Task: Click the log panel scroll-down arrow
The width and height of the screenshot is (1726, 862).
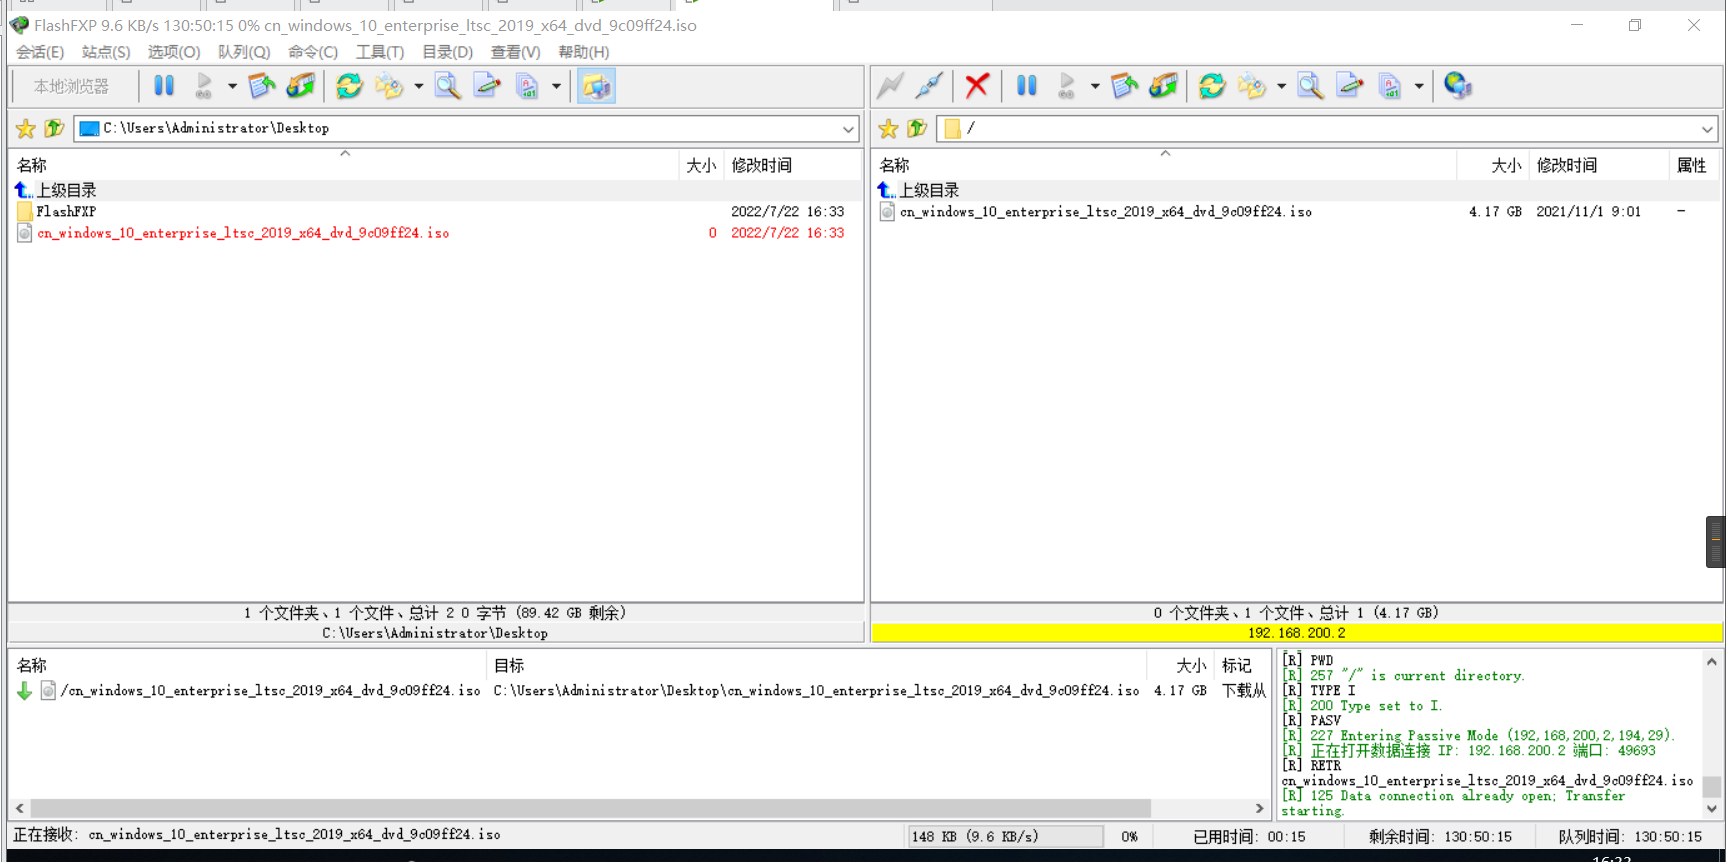Action: 1711,809
